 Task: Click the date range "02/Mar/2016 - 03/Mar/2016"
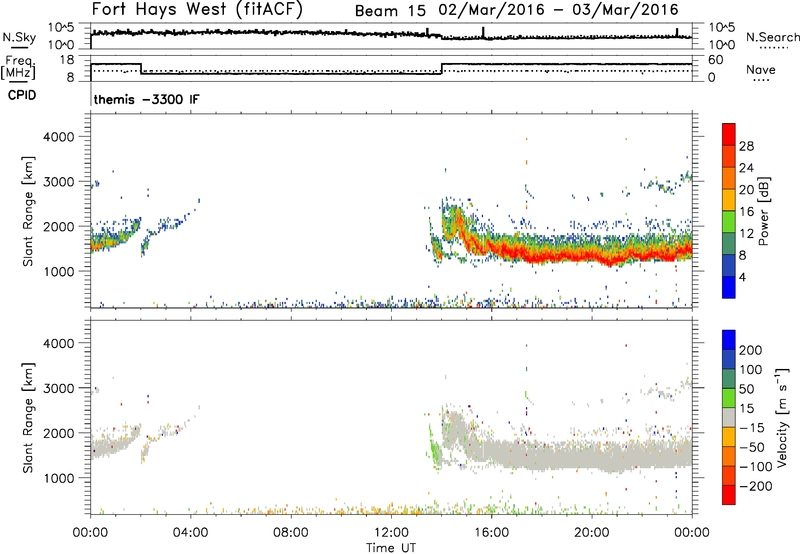click(559, 10)
